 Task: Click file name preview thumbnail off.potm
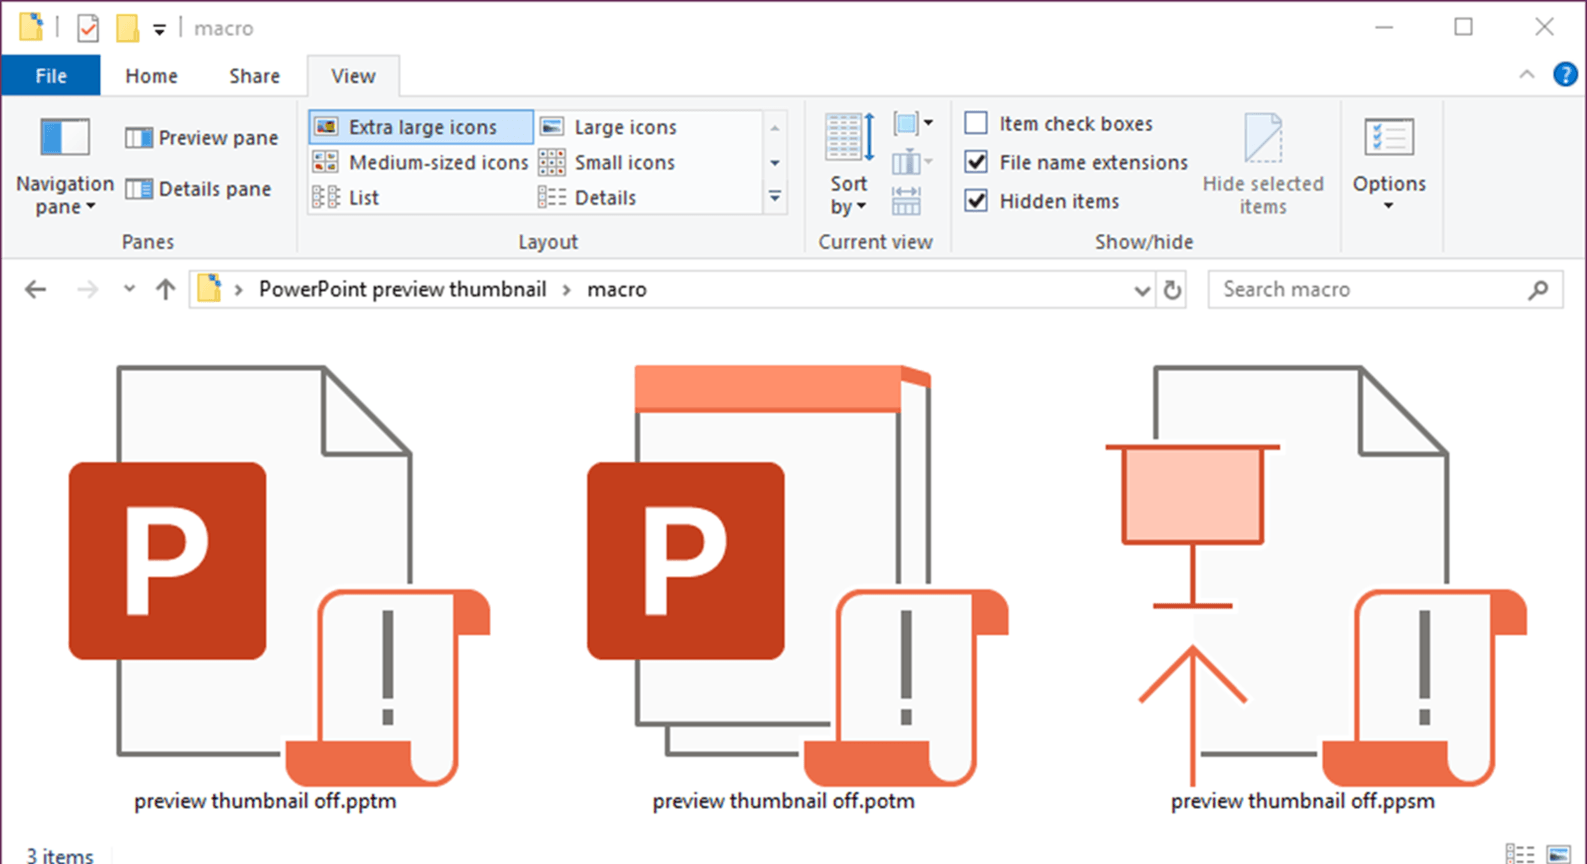pos(784,801)
